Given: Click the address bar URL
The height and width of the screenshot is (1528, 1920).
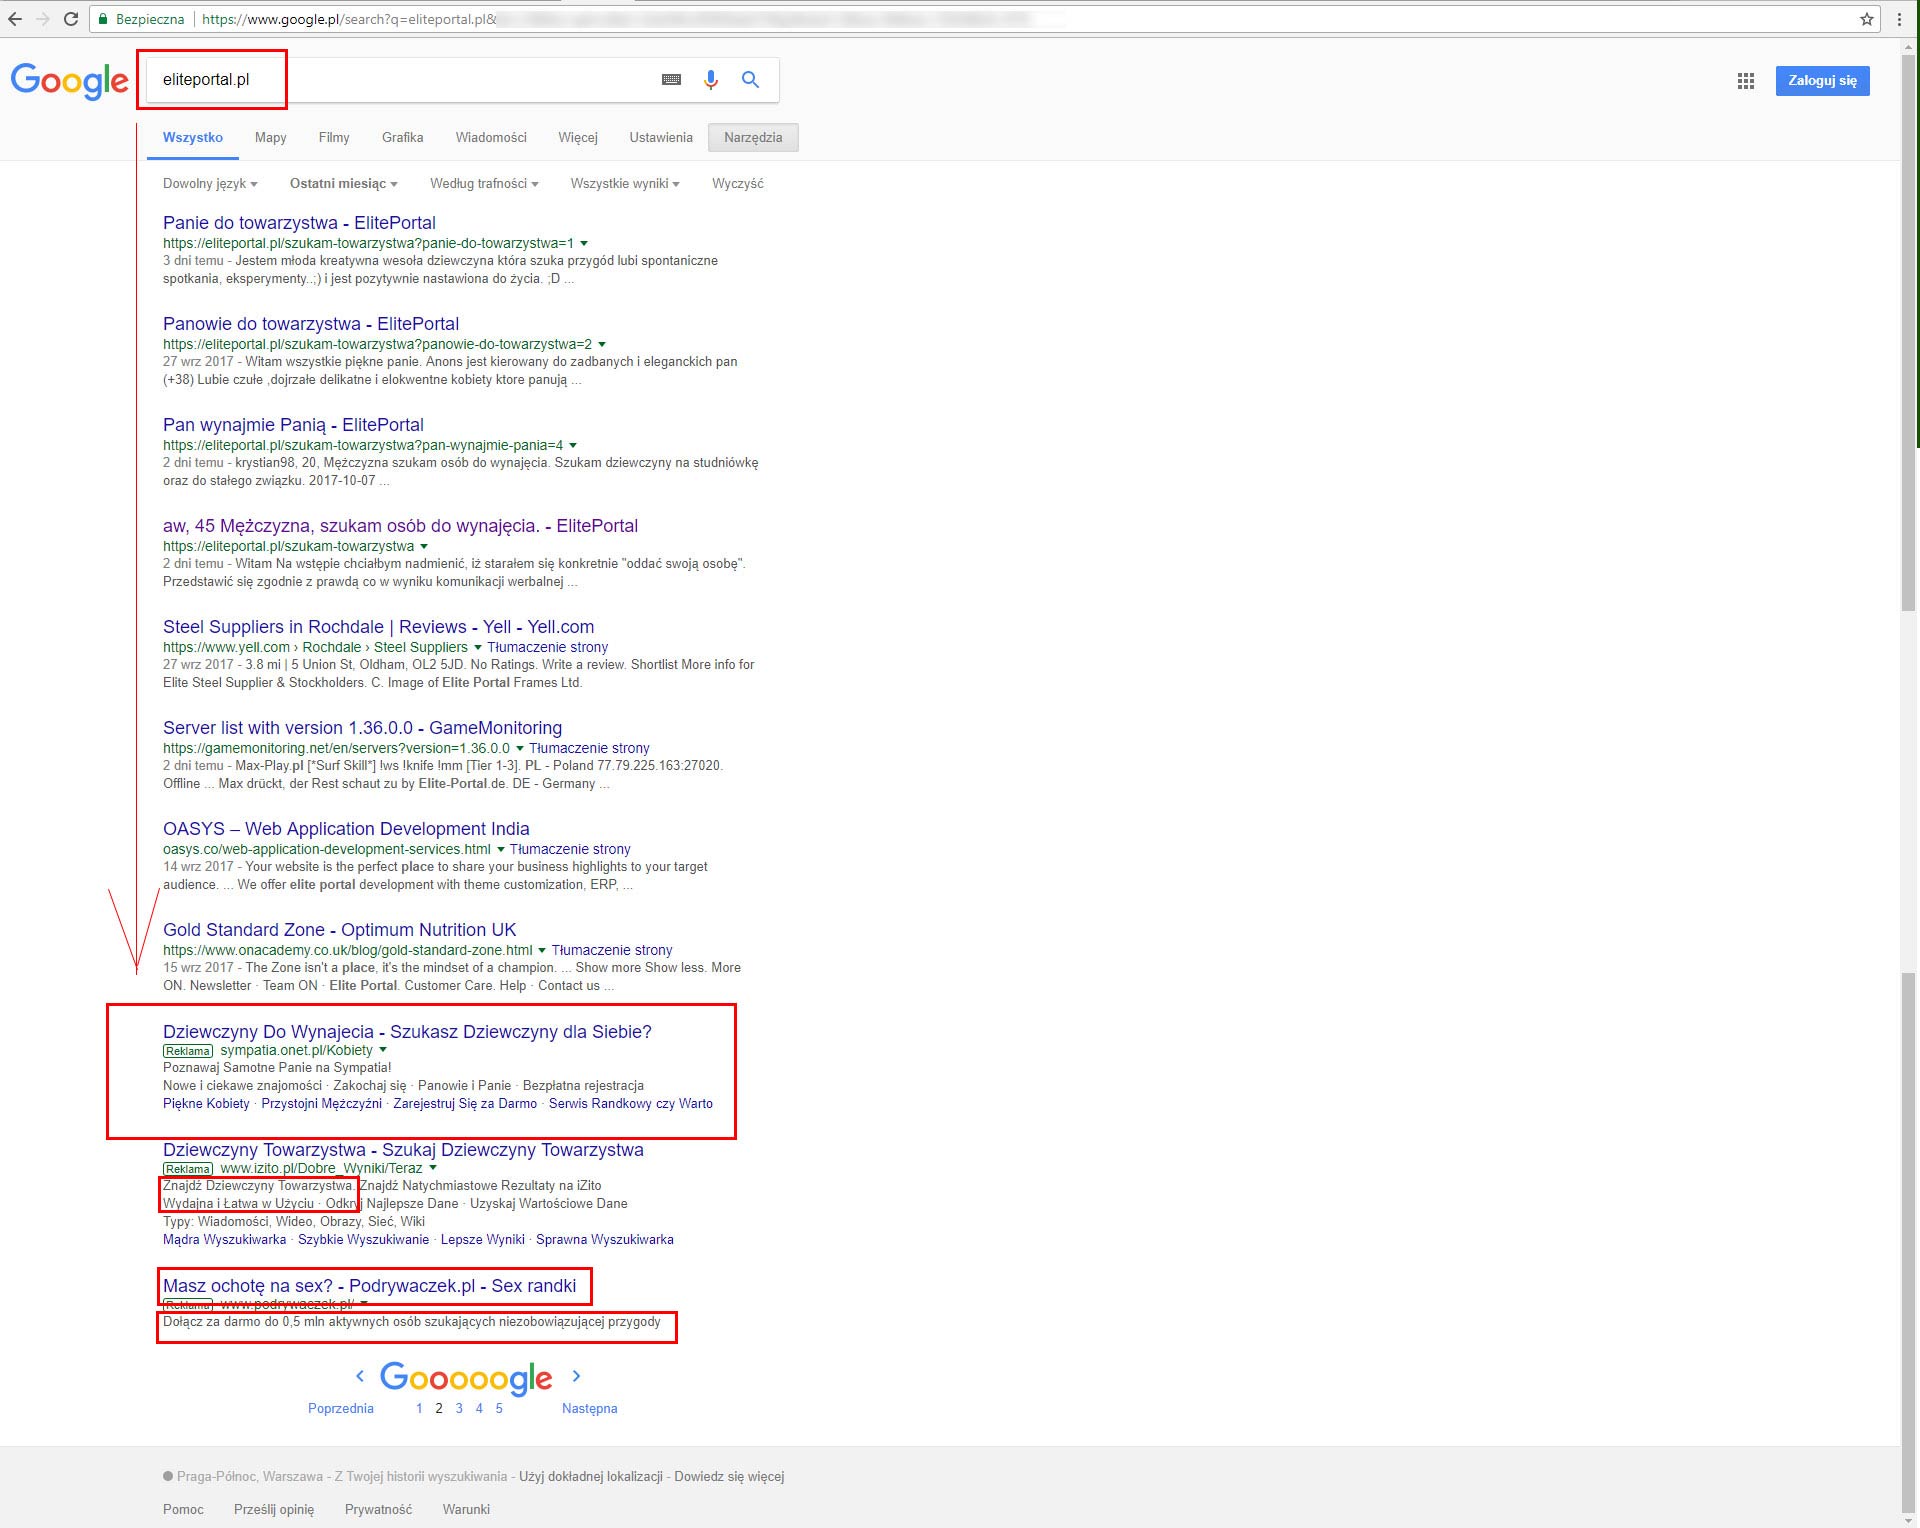Looking at the screenshot, I should [349, 19].
